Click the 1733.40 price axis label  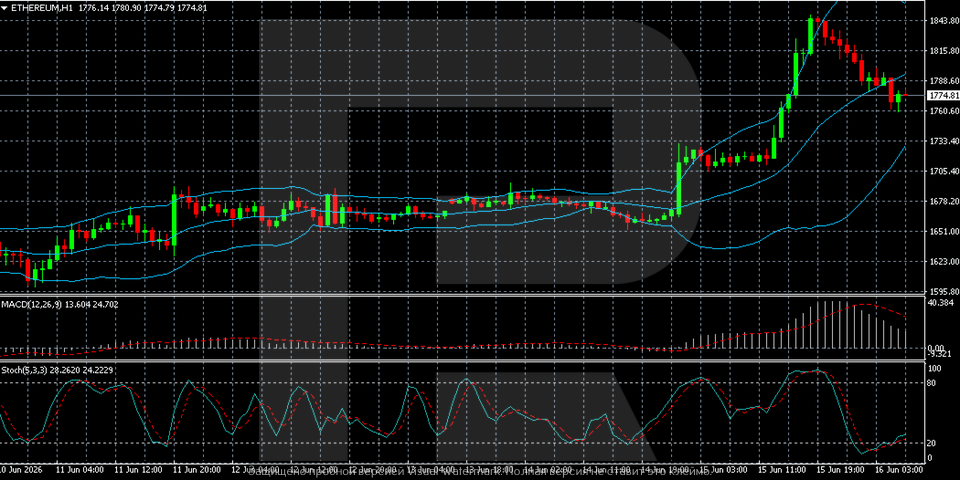pyautogui.click(x=943, y=141)
